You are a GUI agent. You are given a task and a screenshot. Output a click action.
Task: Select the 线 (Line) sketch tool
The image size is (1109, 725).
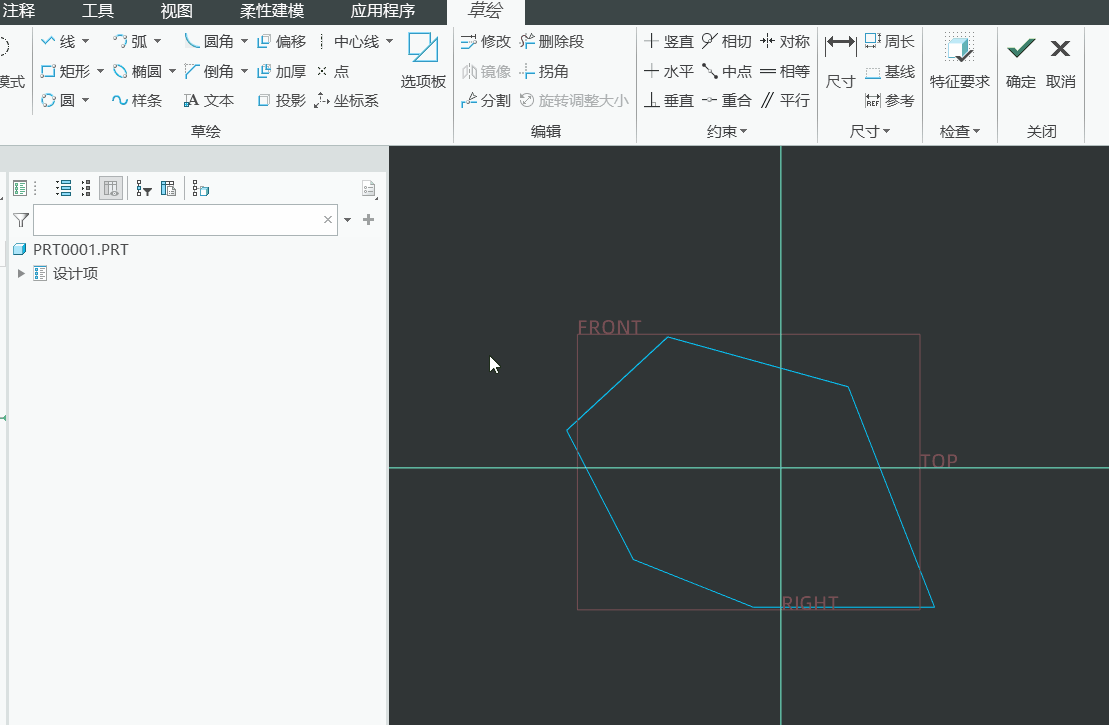pyautogui.click(x=58, y=42)
